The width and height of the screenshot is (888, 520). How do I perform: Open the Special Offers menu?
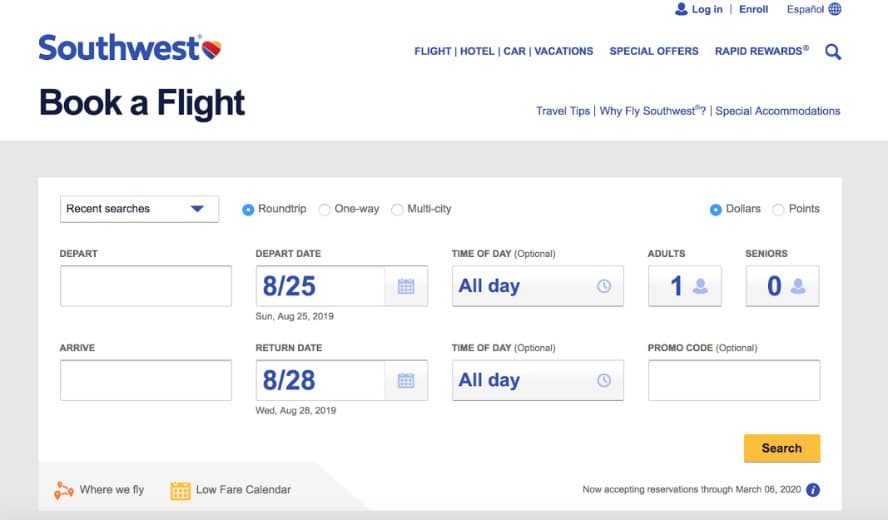pyautogui.click(x=654, y=51)
